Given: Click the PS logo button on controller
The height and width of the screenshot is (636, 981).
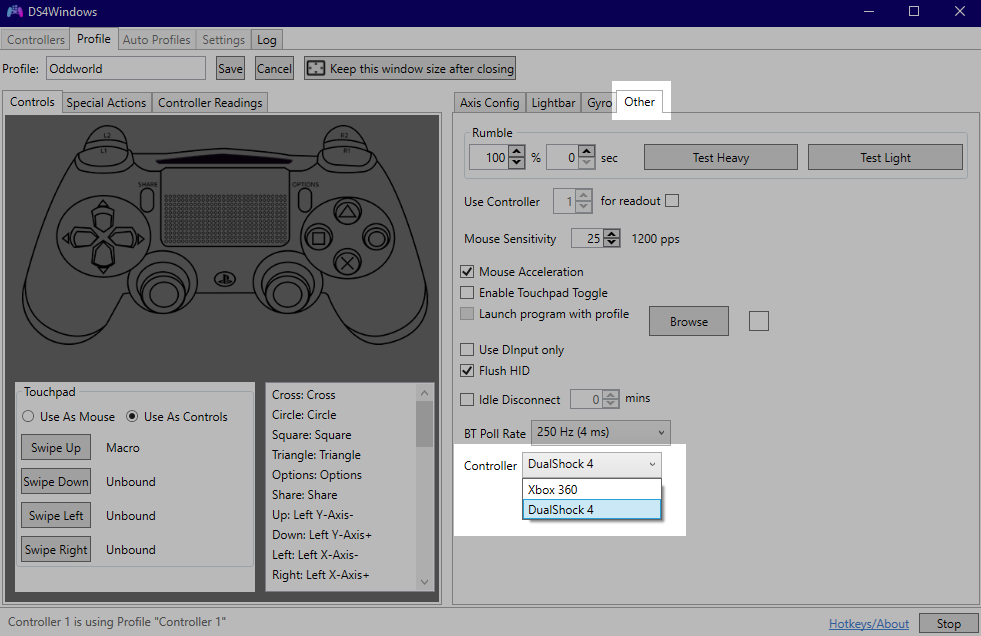Looking at the screenshot, I should [x=225, y=279].
